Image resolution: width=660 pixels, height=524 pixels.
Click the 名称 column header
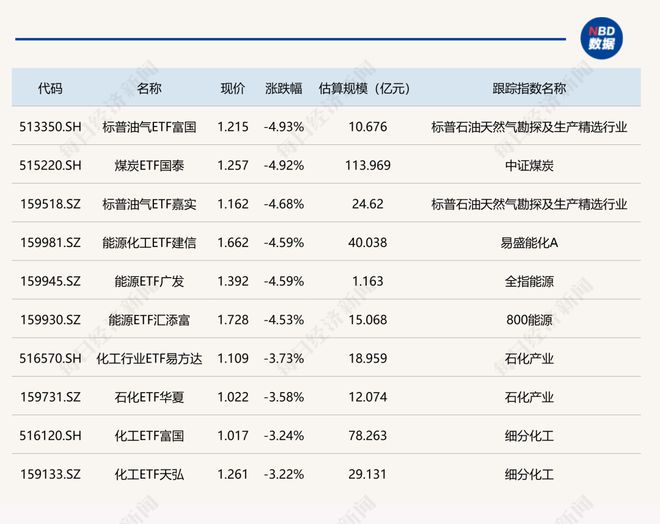click(149, 88)
